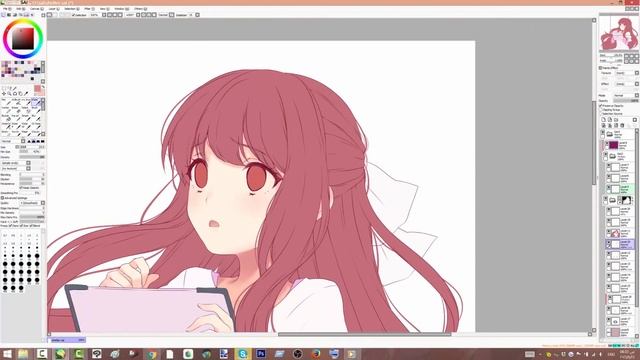Image resolution: width=640 pixels, height=360 pixels.
Task: Open the brush shape dropdown
Action: click(16, 163)
